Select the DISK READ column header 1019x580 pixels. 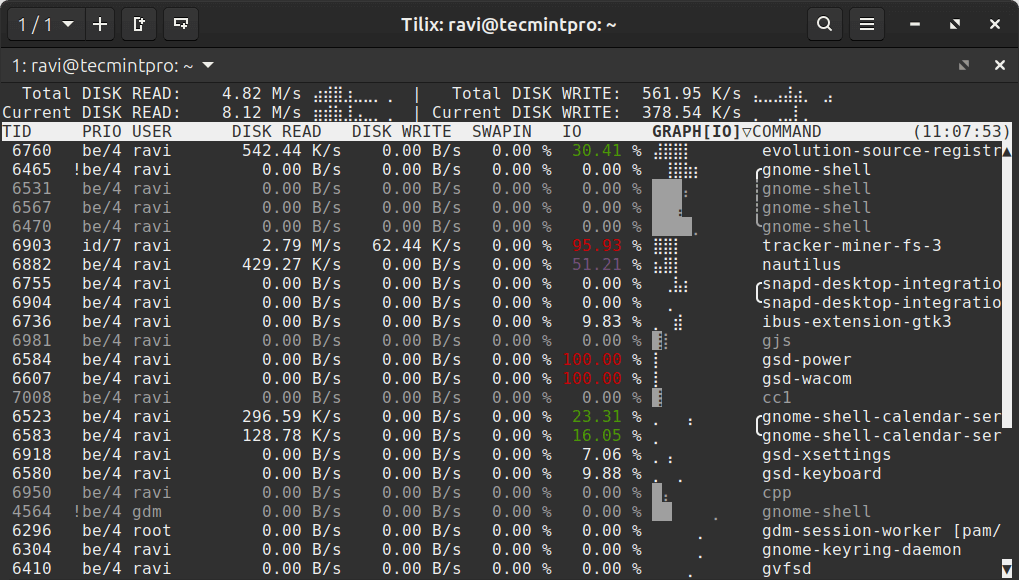[276, 132]
